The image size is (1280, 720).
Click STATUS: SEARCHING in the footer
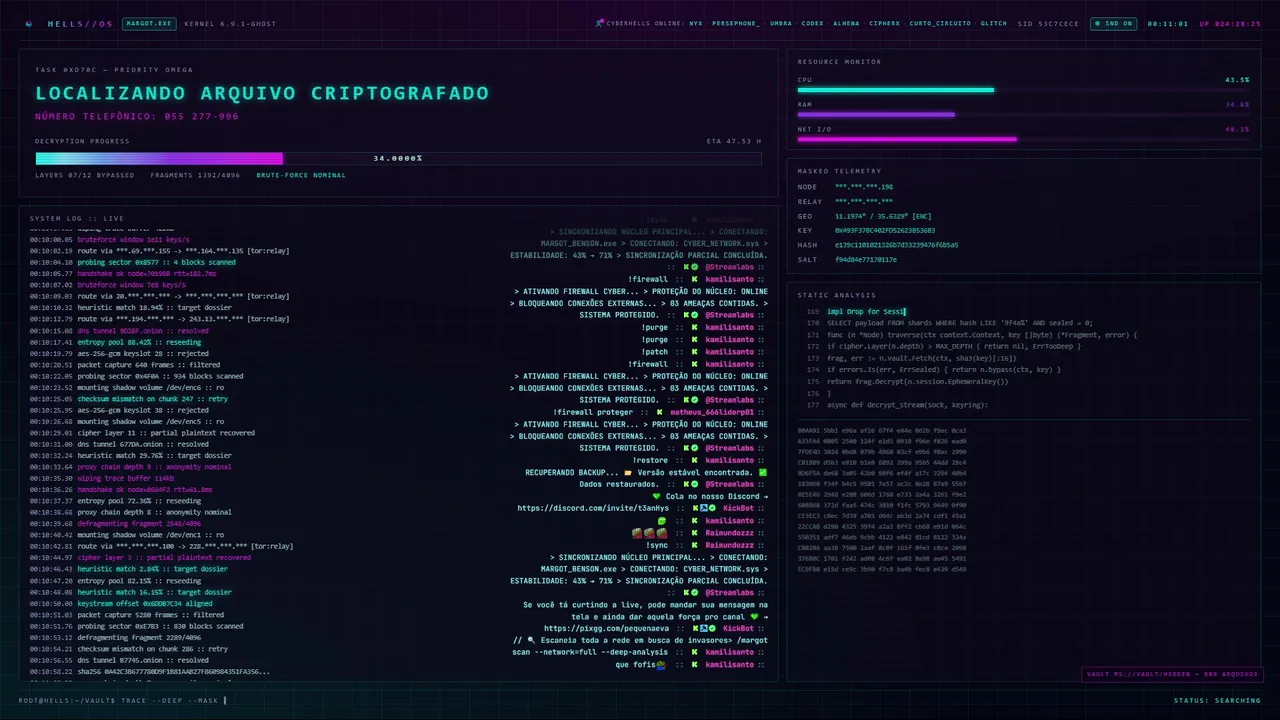pos(1217,700)
